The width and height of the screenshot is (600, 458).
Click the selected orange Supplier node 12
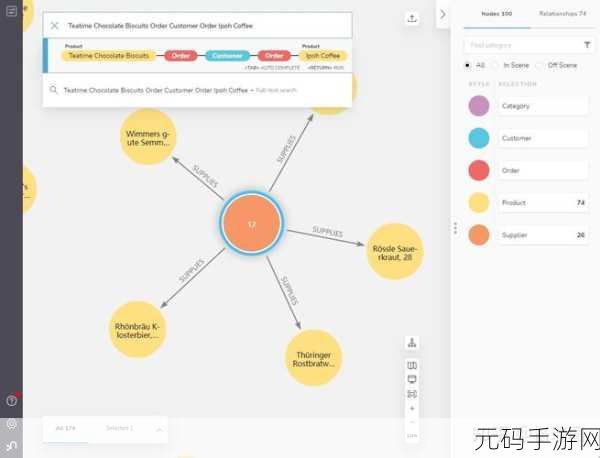(x=251, y=223)
